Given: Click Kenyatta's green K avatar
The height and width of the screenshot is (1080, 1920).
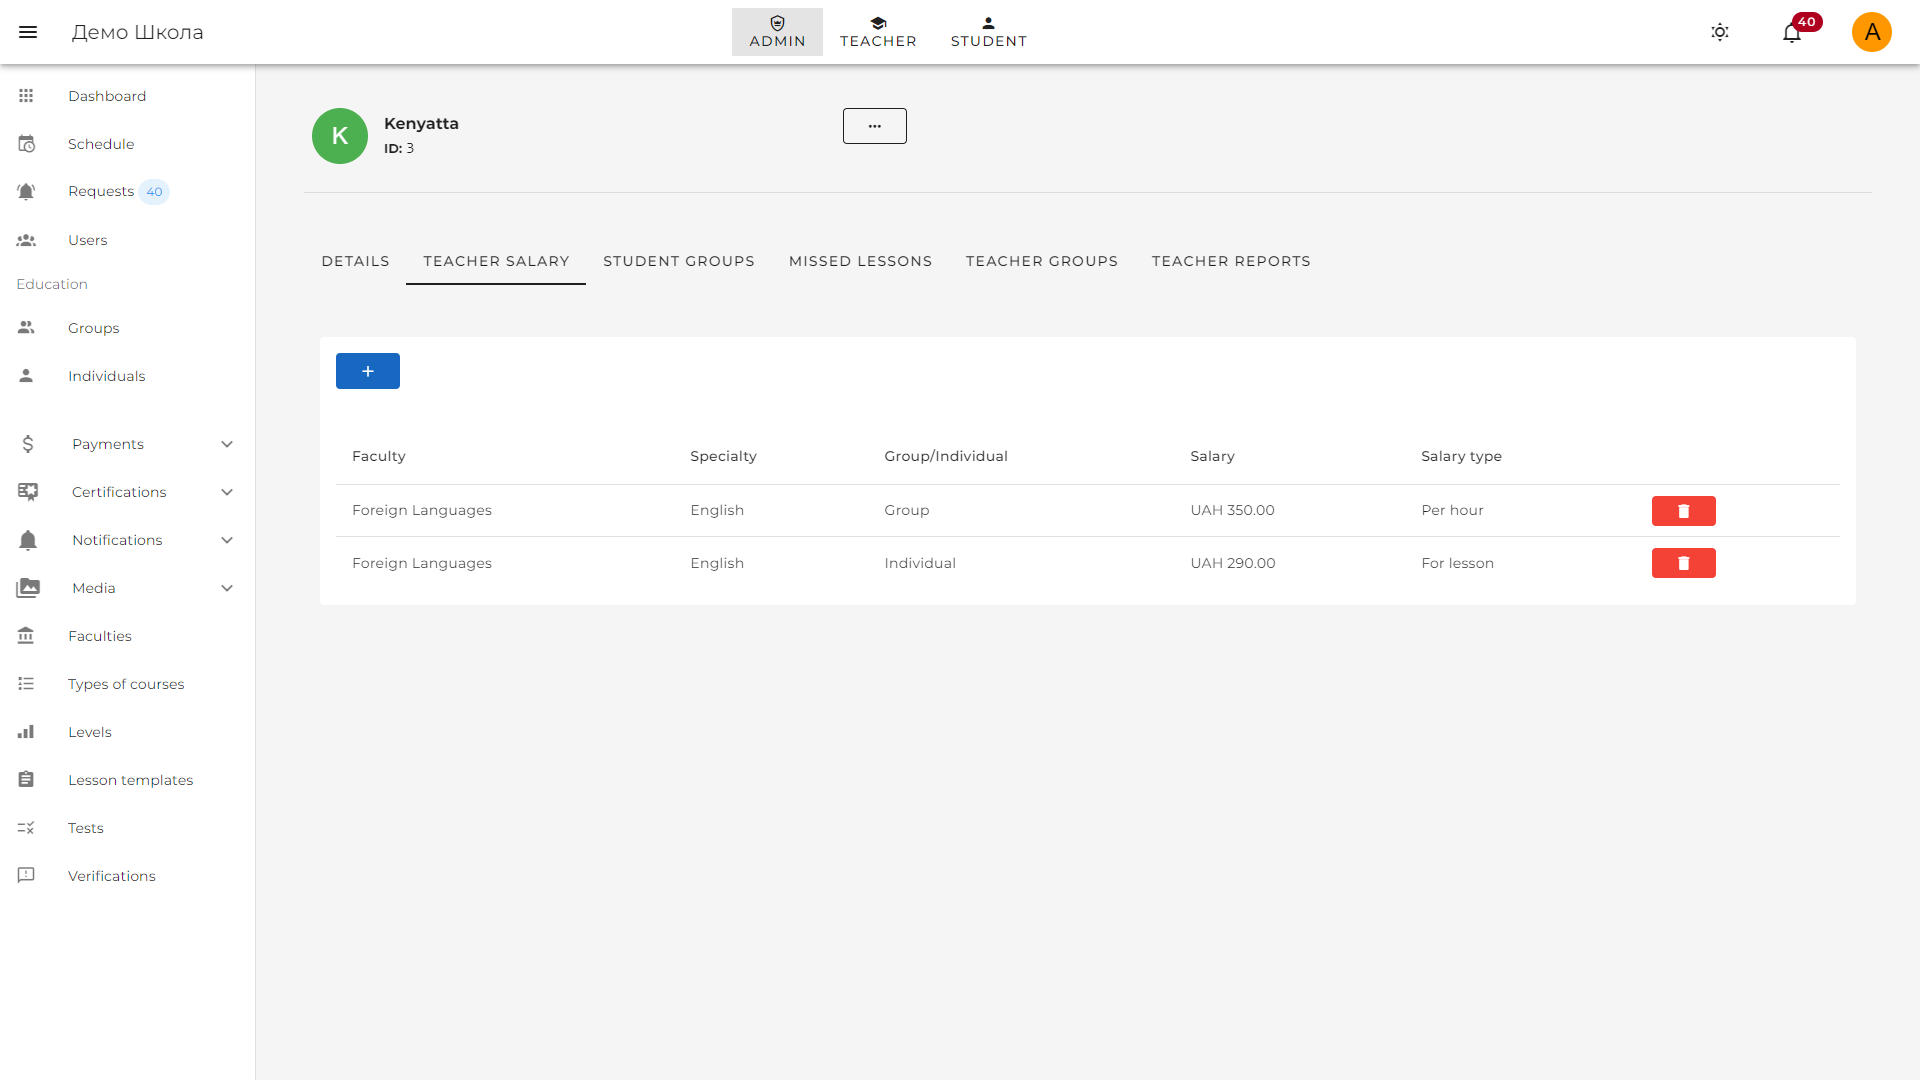Looking at the screenshot, I should tap(340, 136).
